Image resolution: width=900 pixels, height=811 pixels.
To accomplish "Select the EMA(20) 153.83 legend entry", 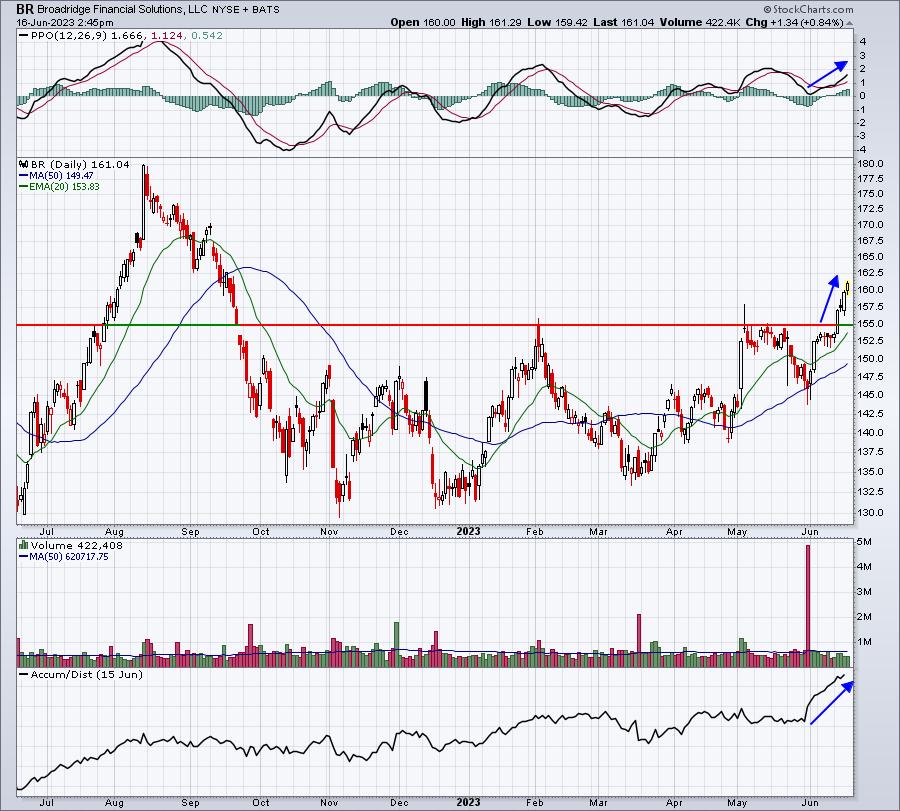I will [59, 187].
